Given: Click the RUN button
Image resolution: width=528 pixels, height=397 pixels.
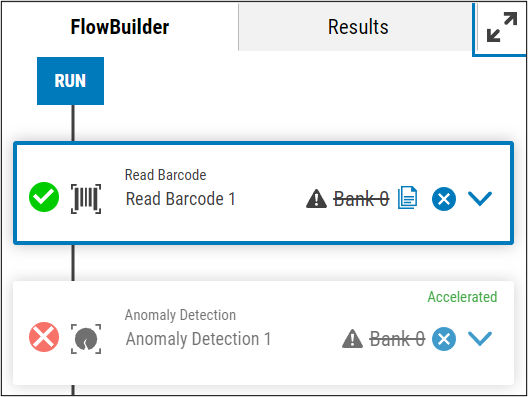Looking at the screenshot, I should [x=70, y=81].
